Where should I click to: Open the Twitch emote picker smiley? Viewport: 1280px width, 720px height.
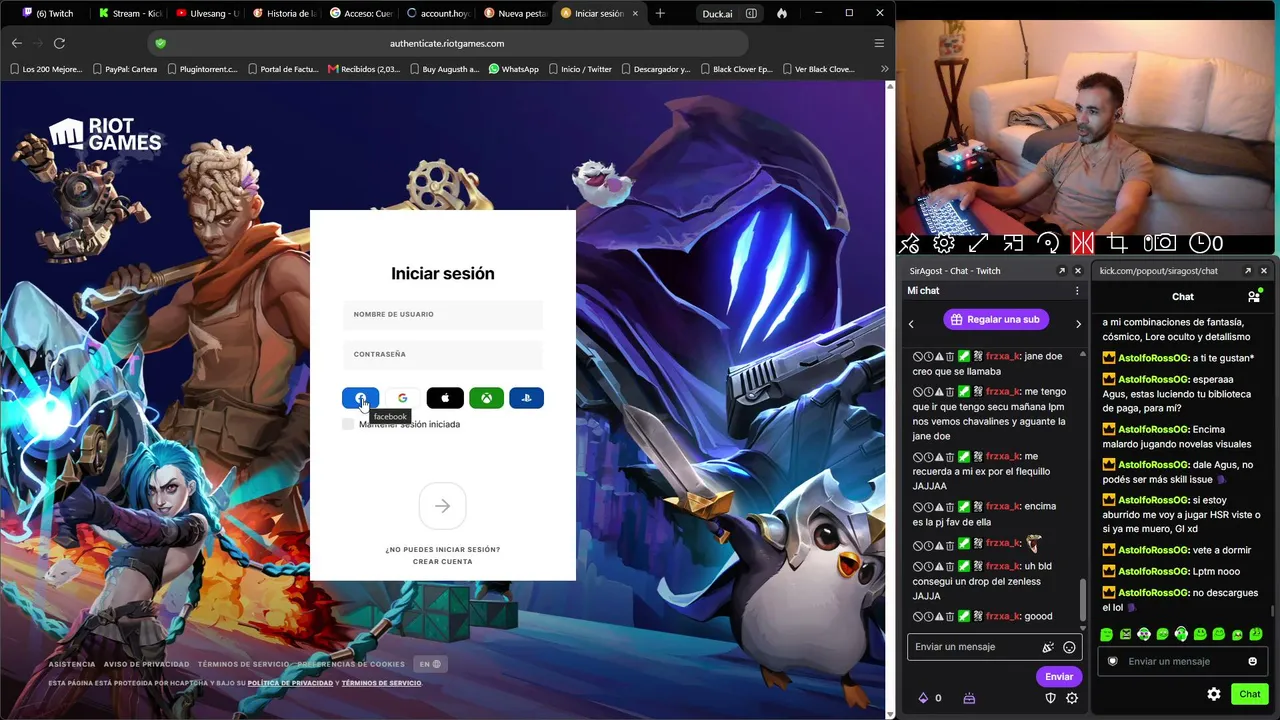1069,647
